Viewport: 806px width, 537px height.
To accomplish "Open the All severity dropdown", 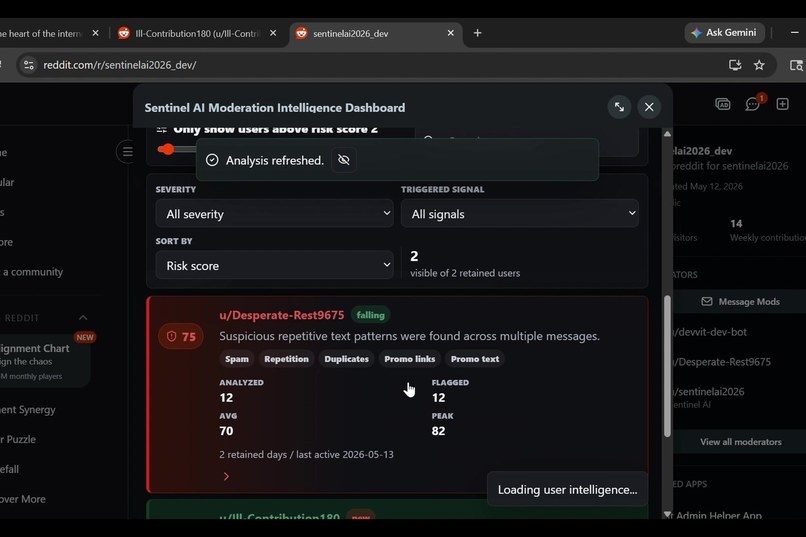I will [x=274, y=213].
